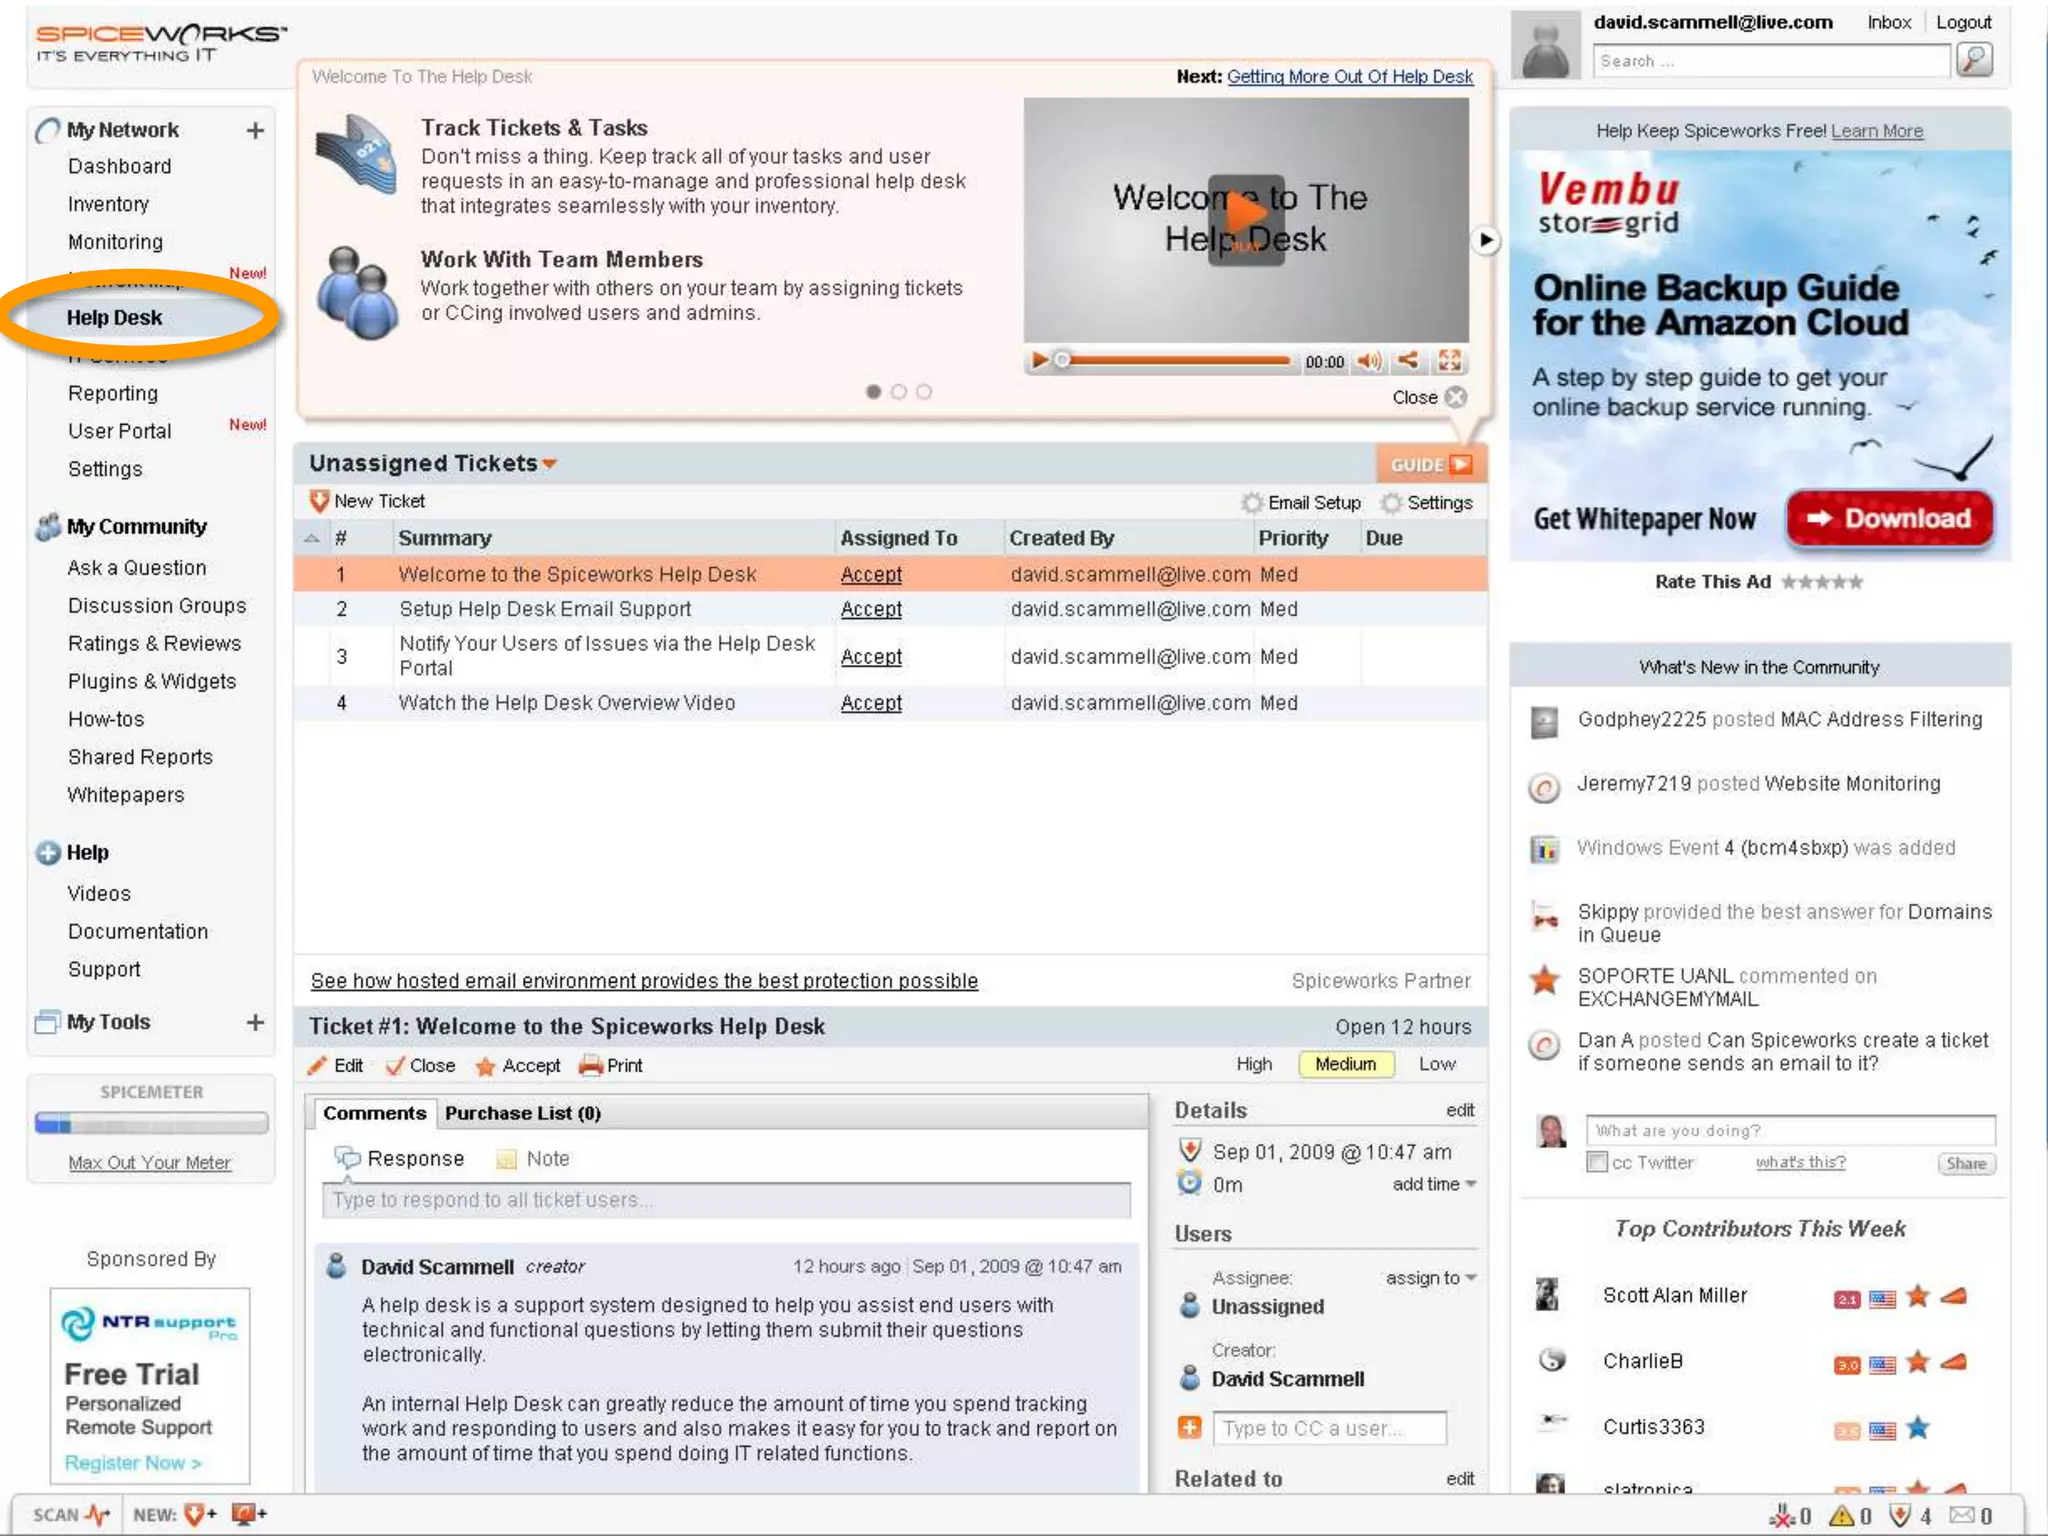Viewport: 2048px width, 1536px height.
Task: Open the video in fullscreen
Action: pyautogui.click(x=1450, y=361)
